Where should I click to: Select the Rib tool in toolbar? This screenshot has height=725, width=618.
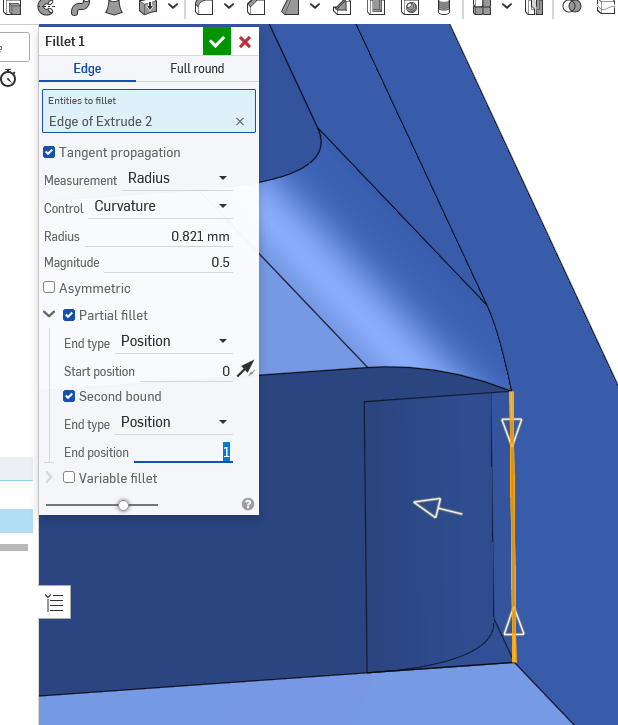(342, 7)
